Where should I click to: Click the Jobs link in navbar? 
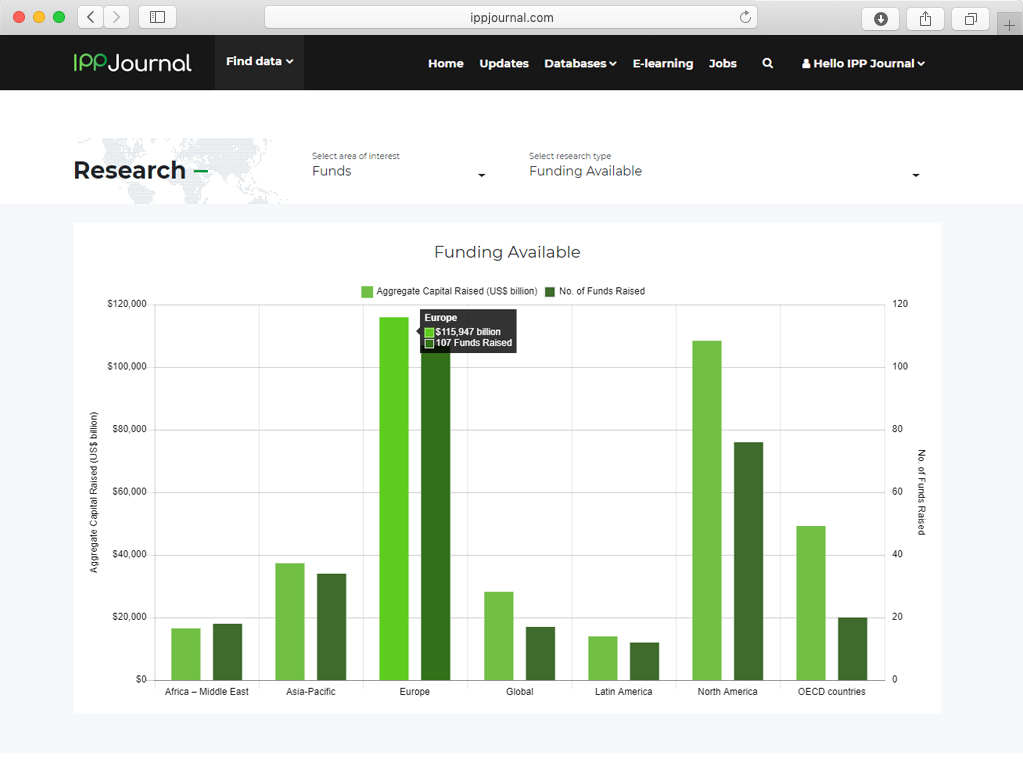point(723,63)
